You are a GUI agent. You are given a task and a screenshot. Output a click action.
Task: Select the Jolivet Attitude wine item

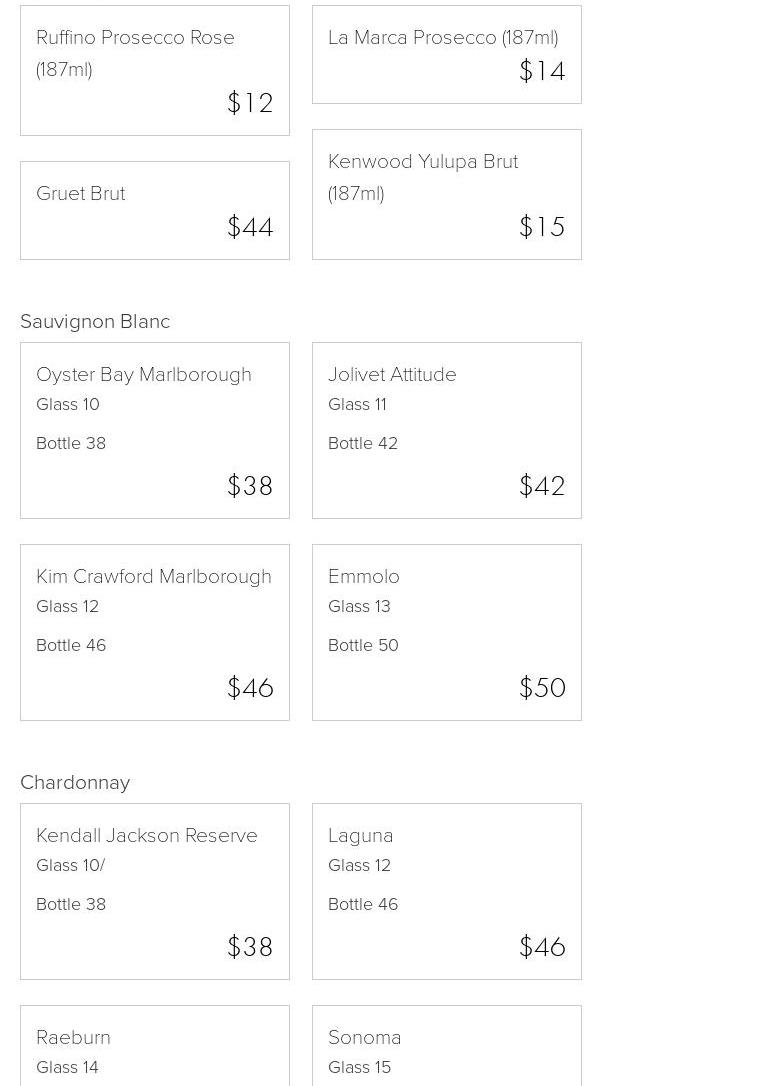click(x=446, y=430)
